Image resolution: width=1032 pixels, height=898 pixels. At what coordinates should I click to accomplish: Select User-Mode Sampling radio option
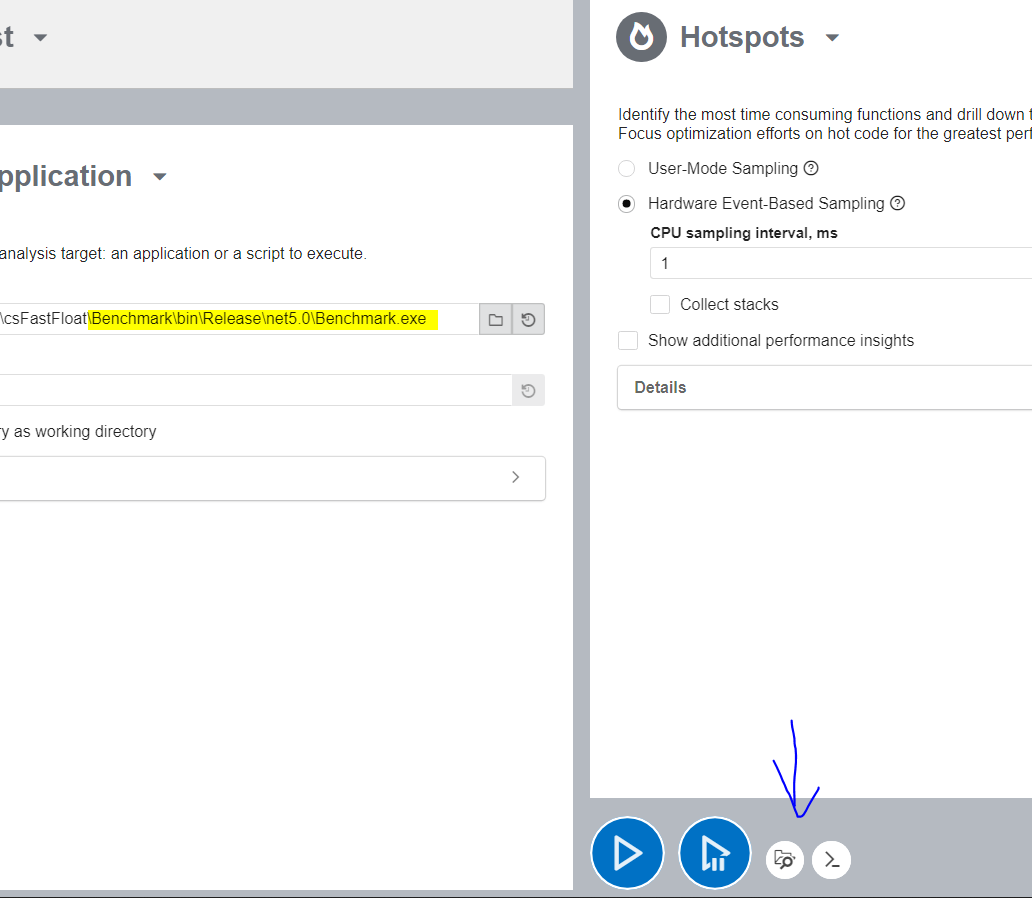(627, 169)
